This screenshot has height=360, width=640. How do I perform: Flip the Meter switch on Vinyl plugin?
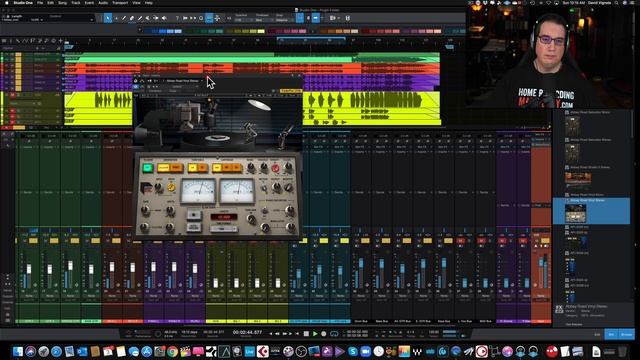click(264, 188)
